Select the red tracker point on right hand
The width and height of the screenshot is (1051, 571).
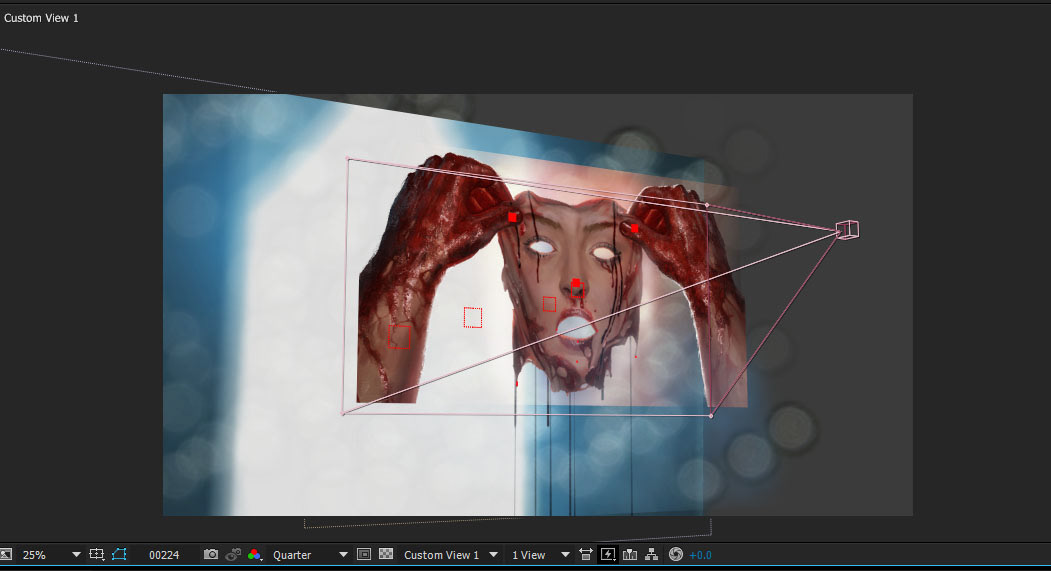click(x=634, y=228)
